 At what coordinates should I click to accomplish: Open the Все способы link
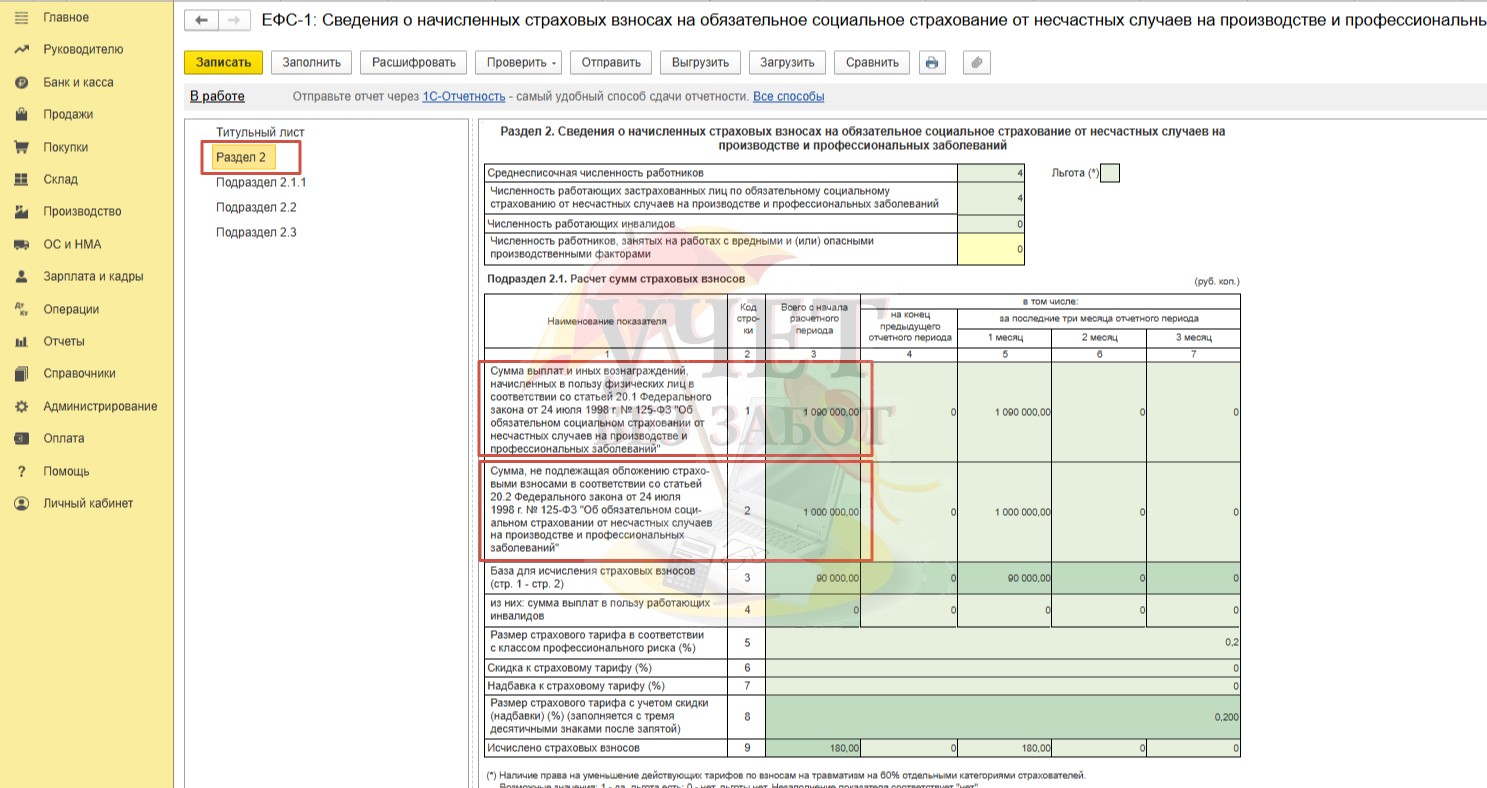tap(789, 97)
